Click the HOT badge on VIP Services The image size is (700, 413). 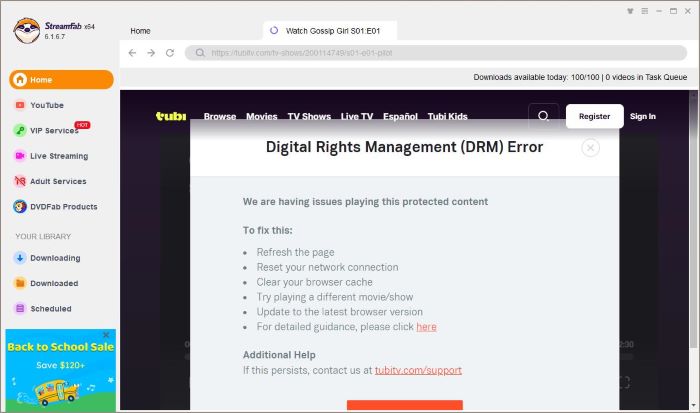click(x=82, y=125)
